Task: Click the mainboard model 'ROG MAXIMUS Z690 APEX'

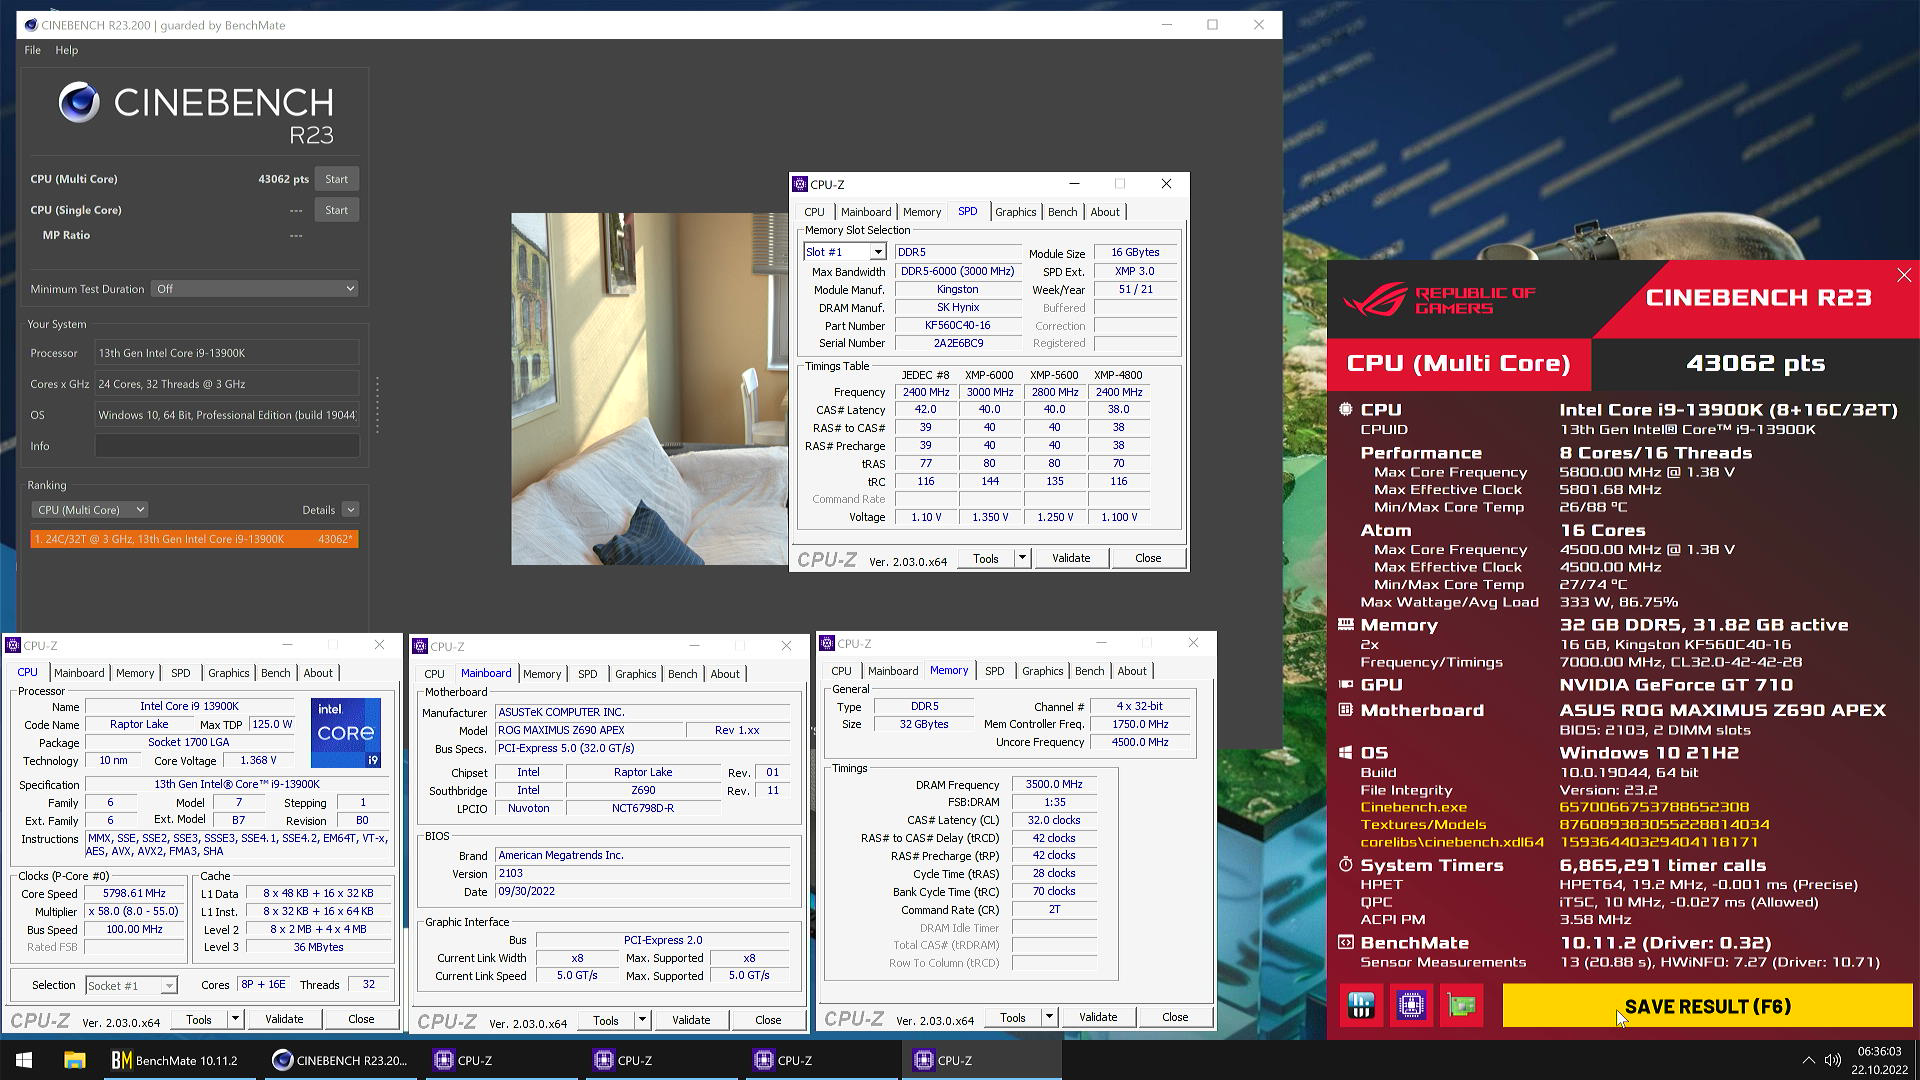Action: click(x=590, y=731)
